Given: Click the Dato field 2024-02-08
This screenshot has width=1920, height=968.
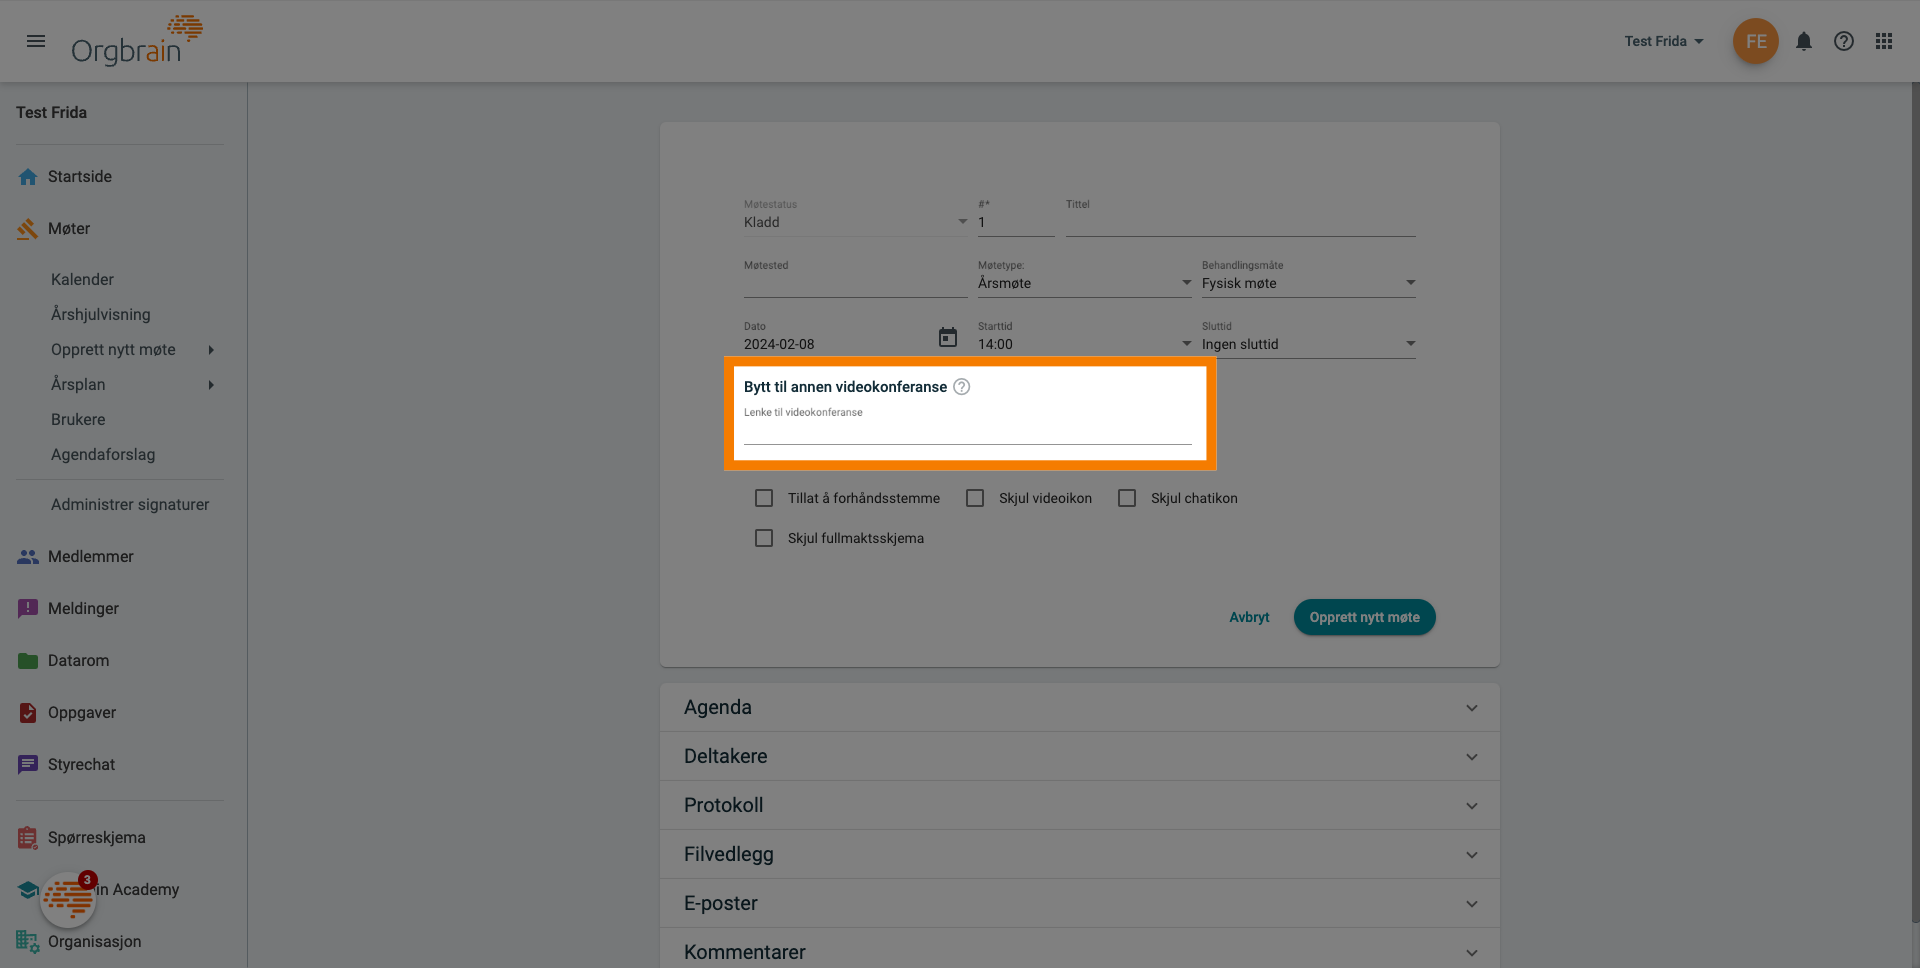Looking at the screenshot, I should point(838,344).
